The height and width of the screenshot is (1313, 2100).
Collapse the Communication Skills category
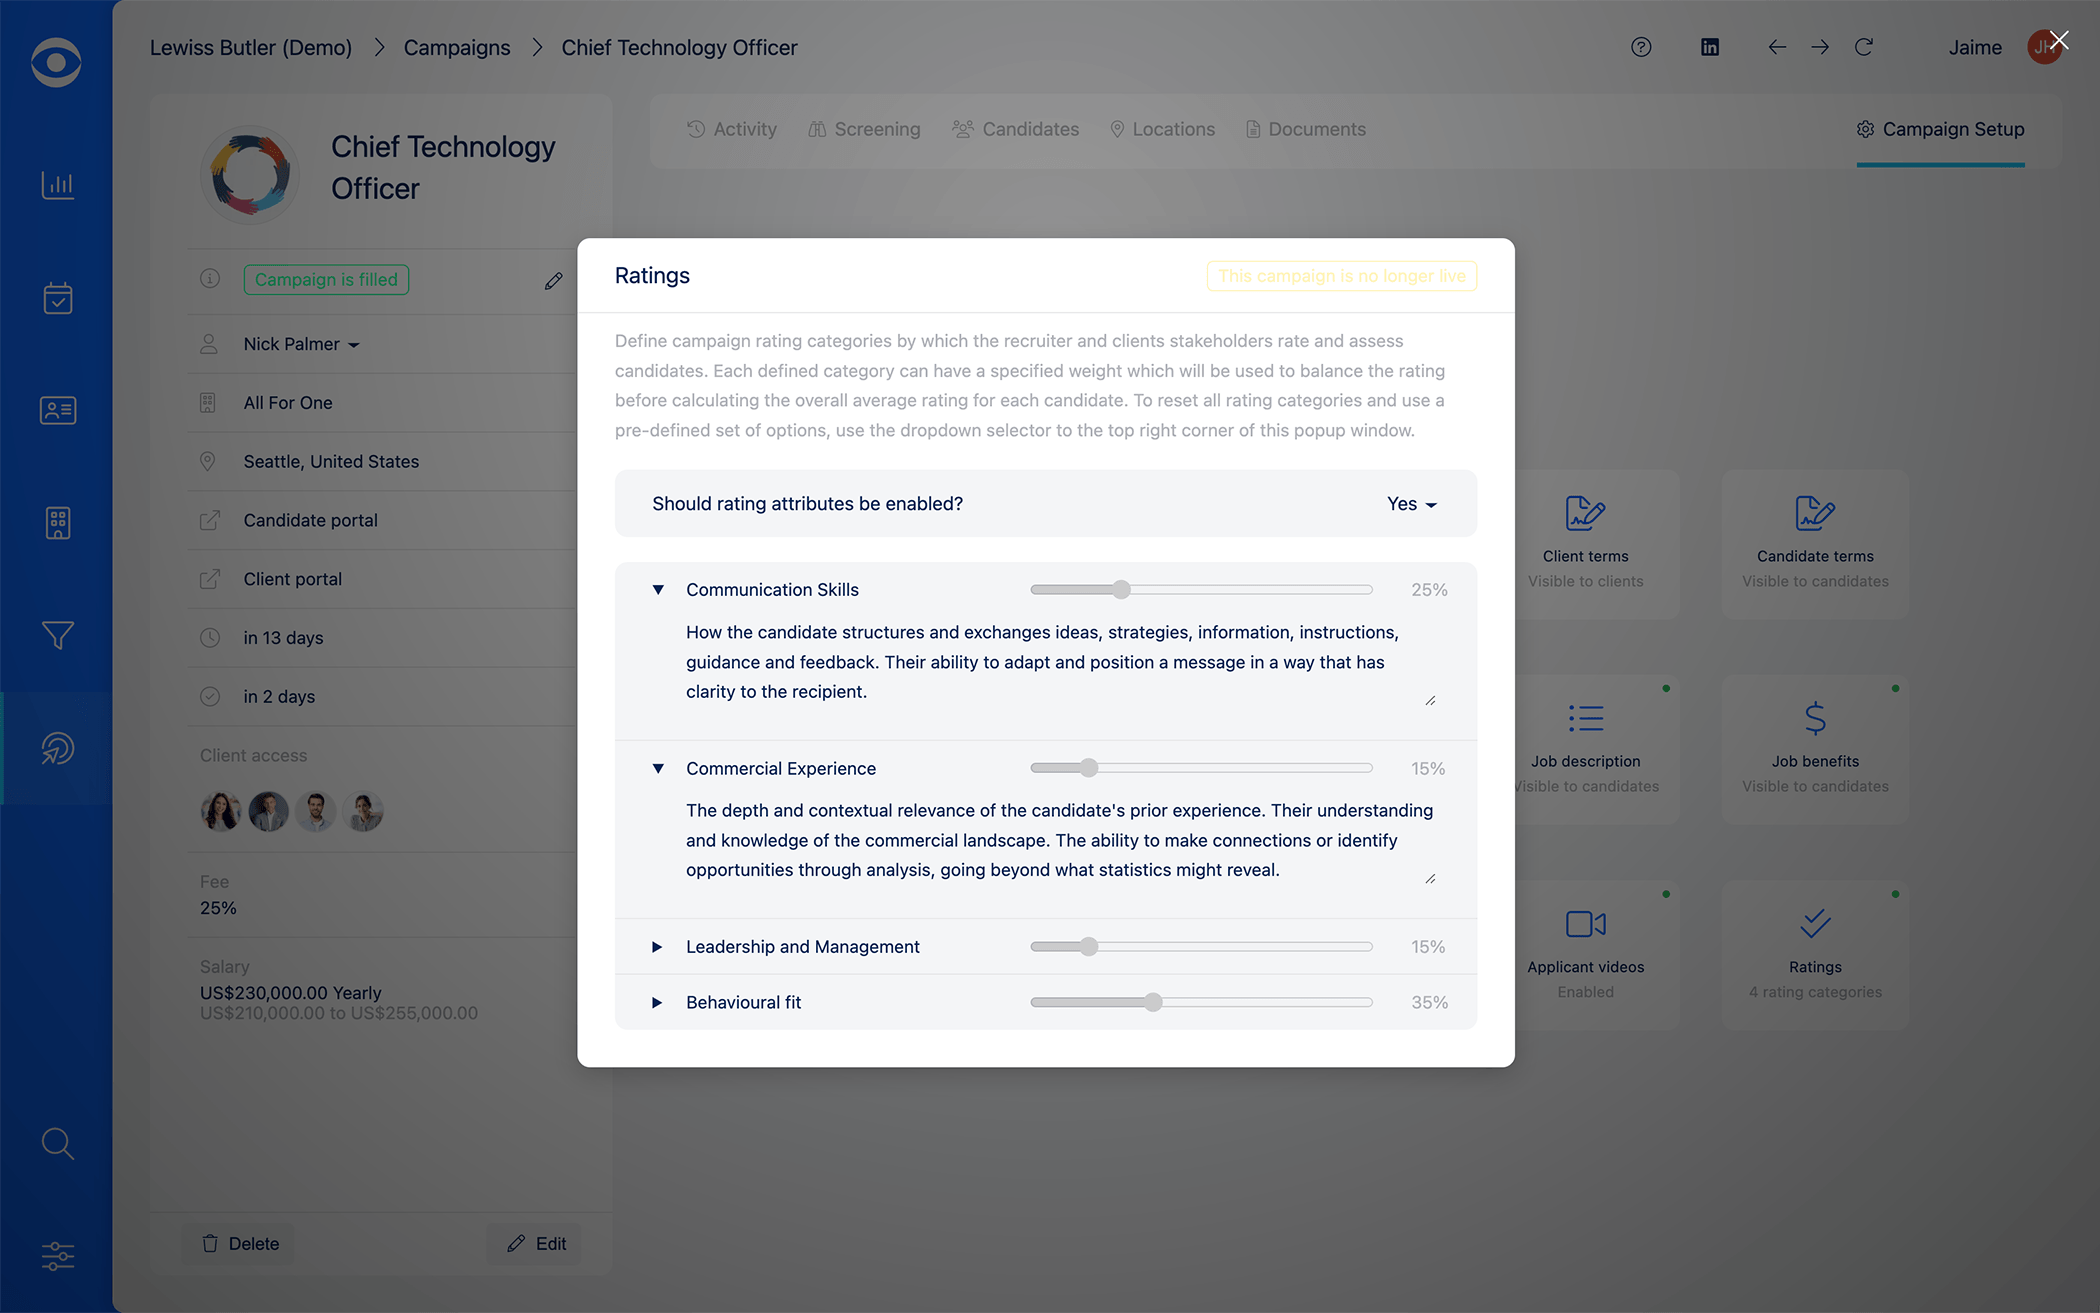tap(658, 590)
